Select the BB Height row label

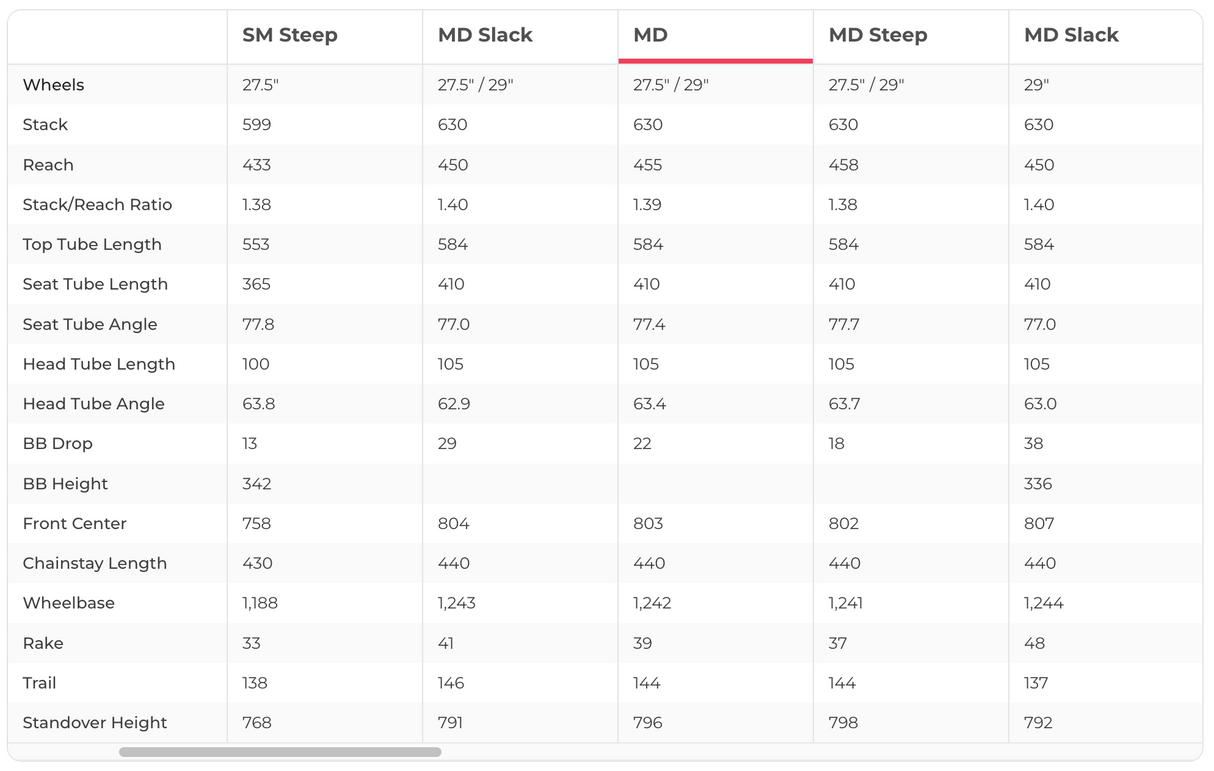65,484
